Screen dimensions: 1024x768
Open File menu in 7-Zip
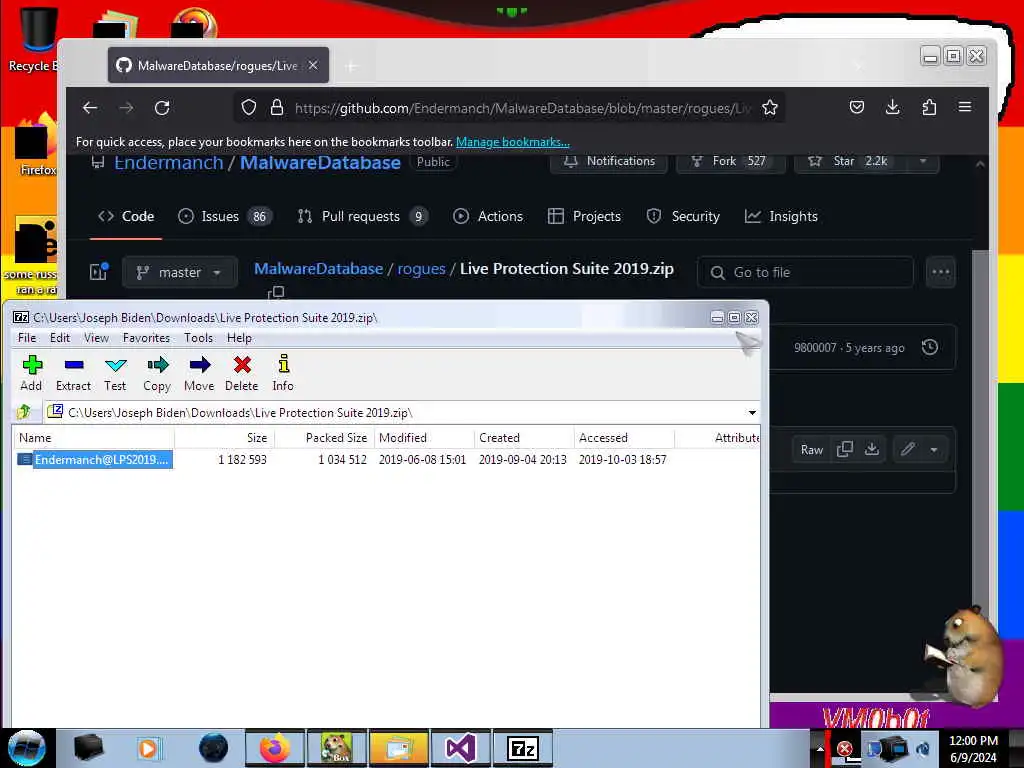[x=27, y=338]
